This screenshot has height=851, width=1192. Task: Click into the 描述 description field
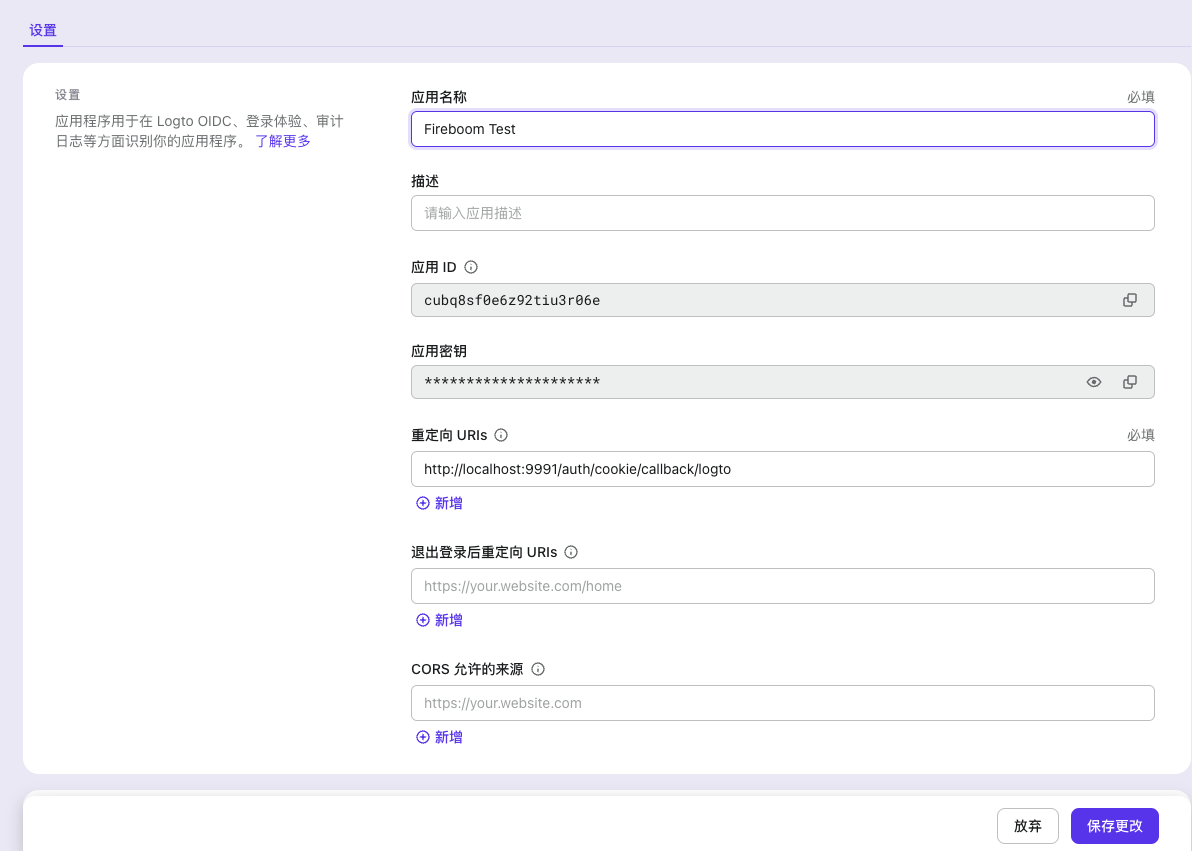[x=782, y=213]
